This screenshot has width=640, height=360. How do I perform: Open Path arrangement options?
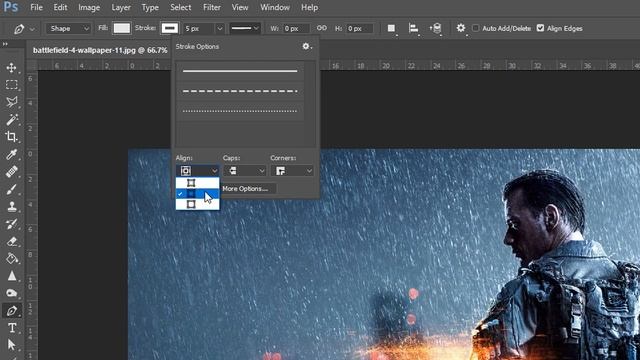click(436, 29)
